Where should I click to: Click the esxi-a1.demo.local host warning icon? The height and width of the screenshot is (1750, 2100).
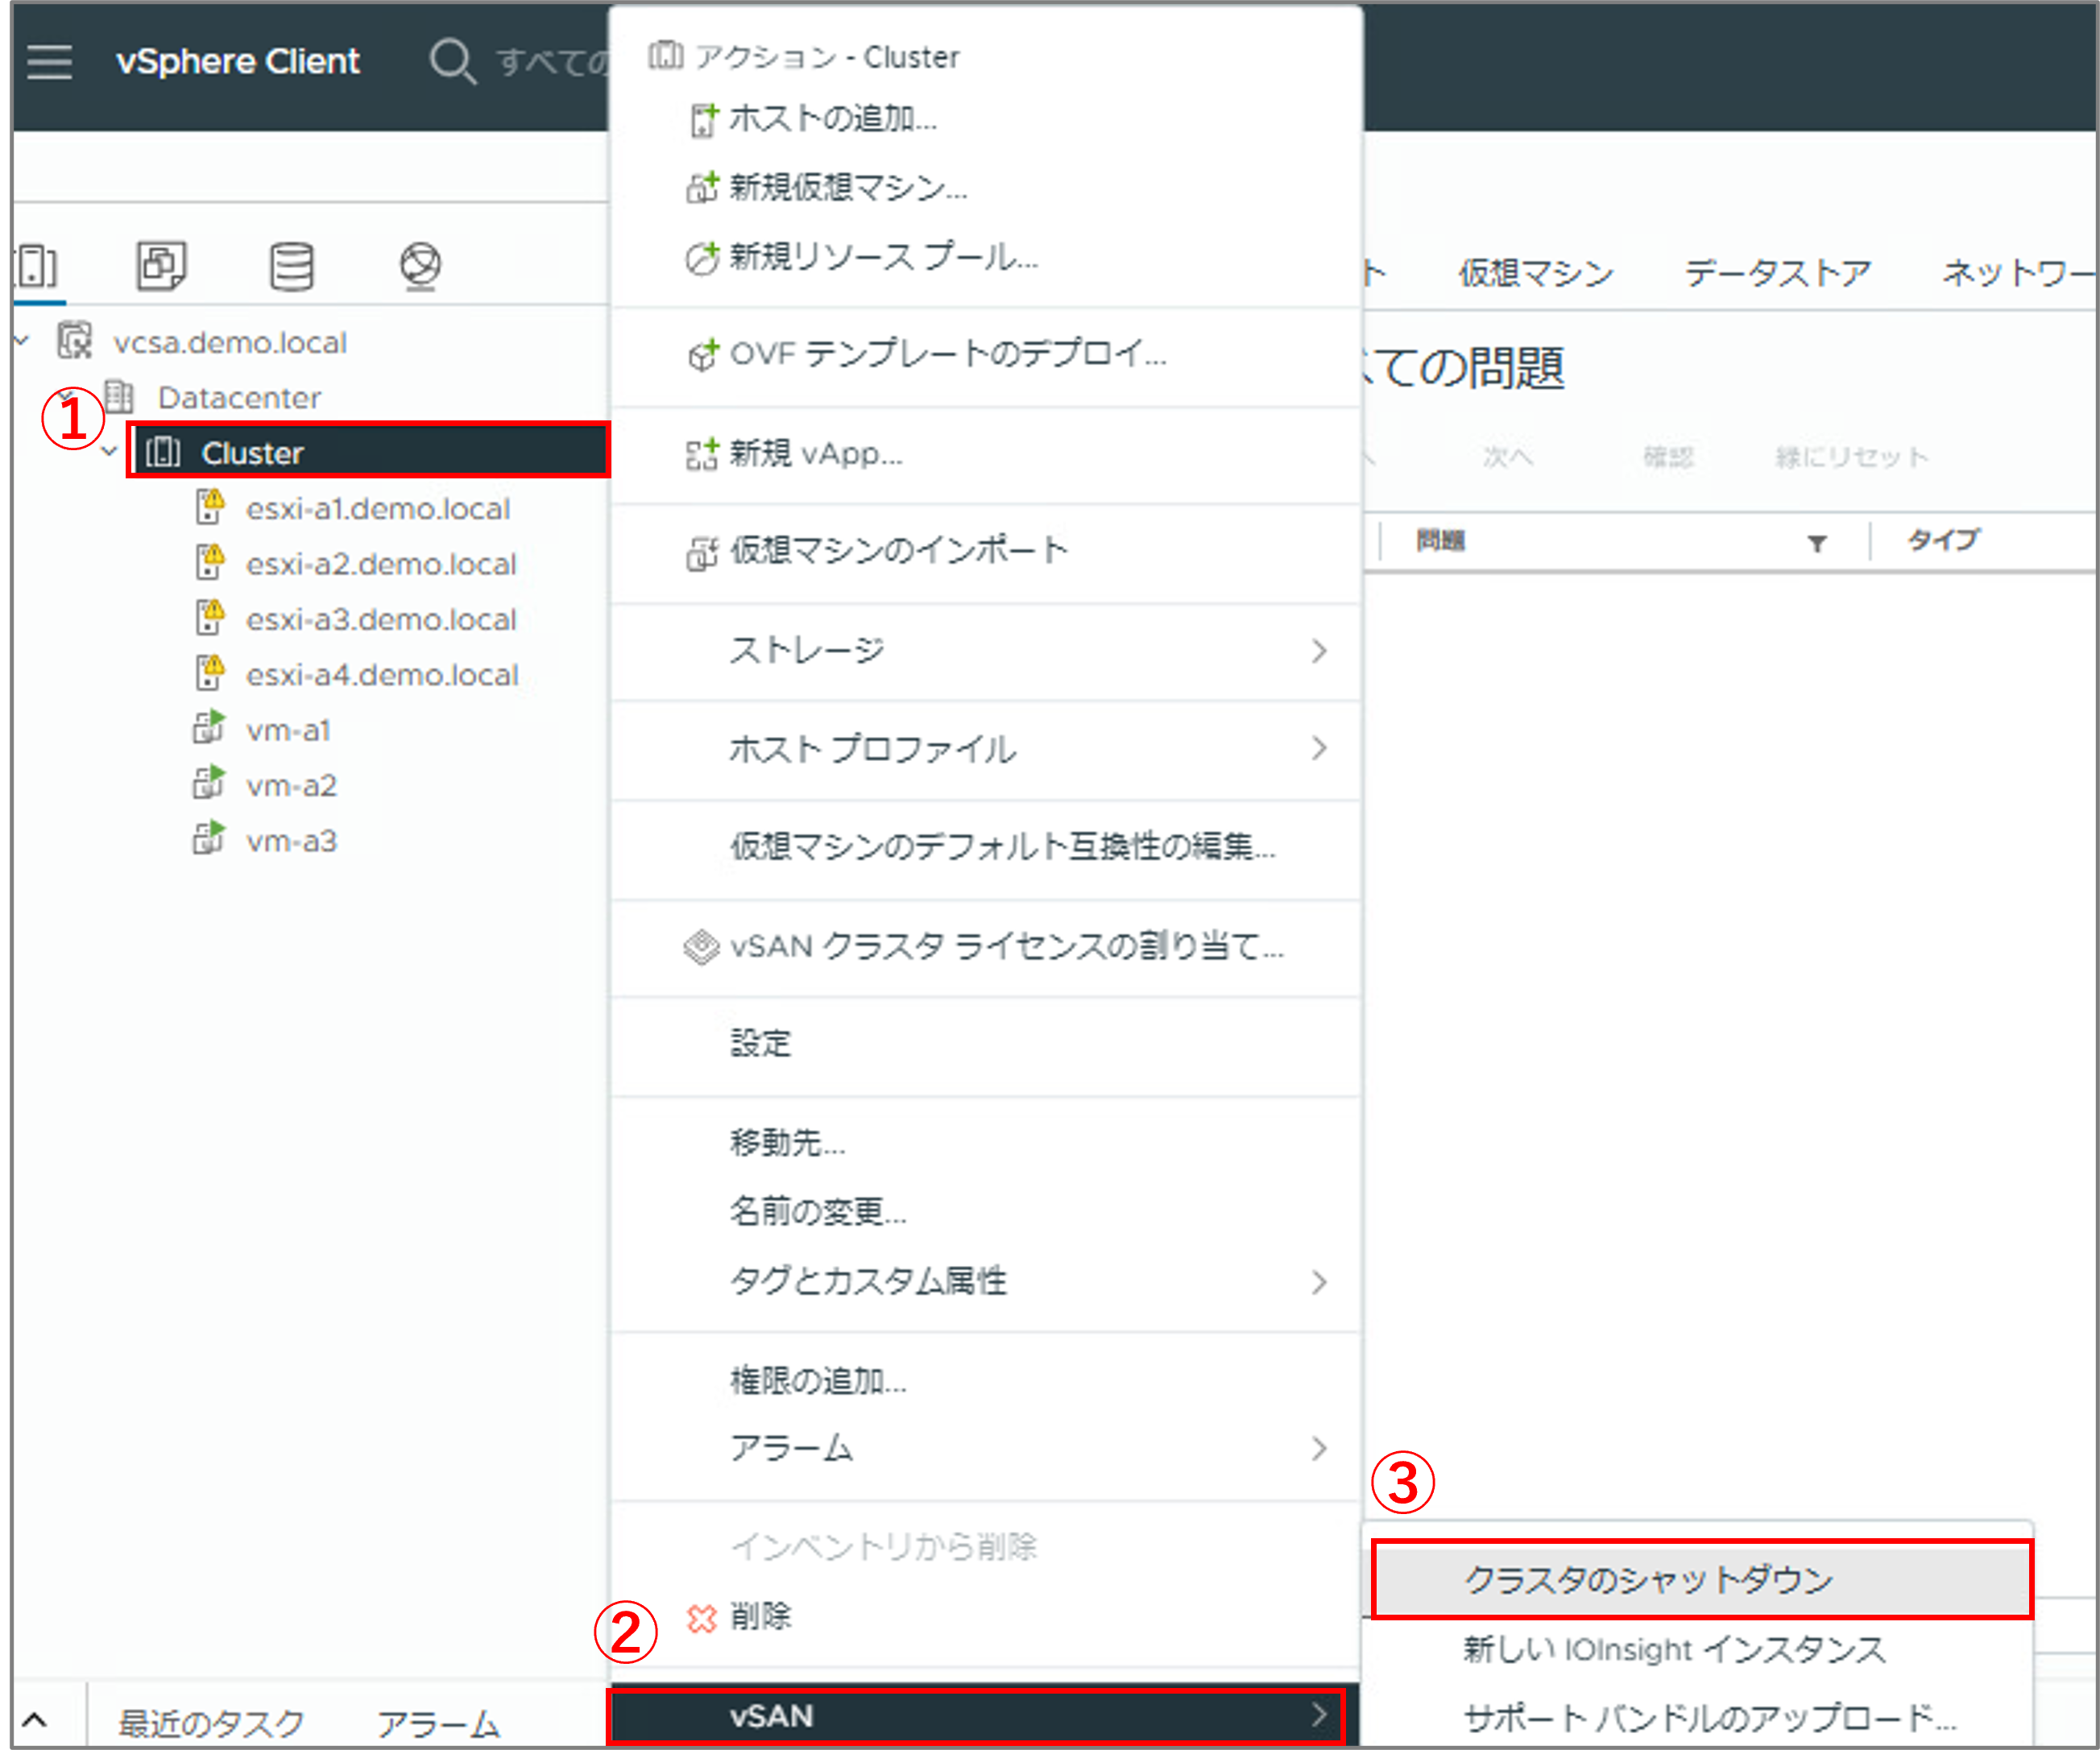[x=209, y=507]
